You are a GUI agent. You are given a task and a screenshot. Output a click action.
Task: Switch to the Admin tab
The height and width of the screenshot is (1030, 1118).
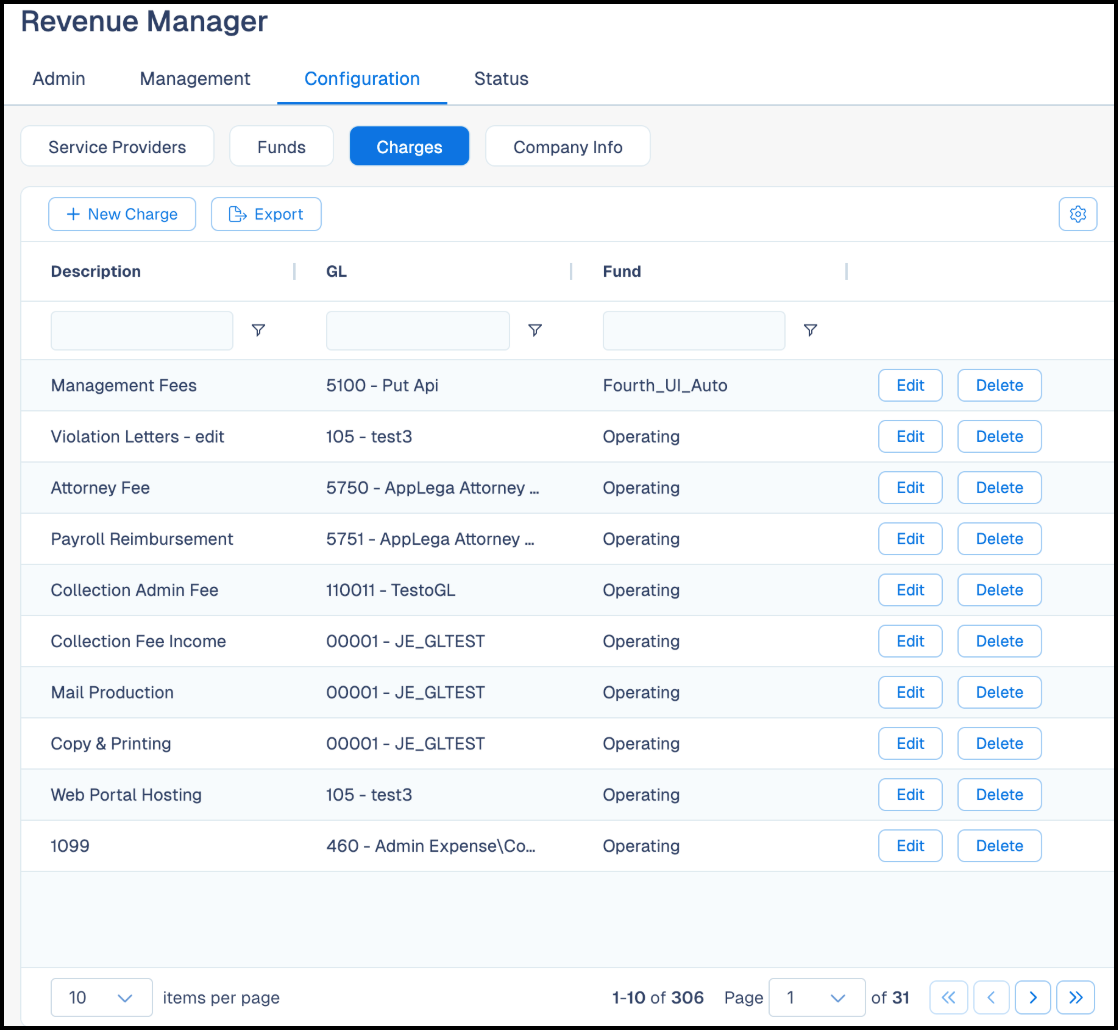point(58,78)
